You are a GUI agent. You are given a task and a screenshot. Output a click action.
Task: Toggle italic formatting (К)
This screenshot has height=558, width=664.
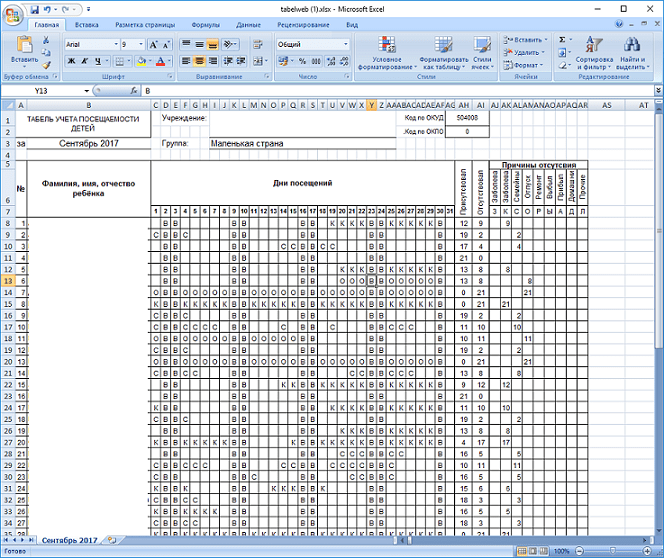click(85, 61)
